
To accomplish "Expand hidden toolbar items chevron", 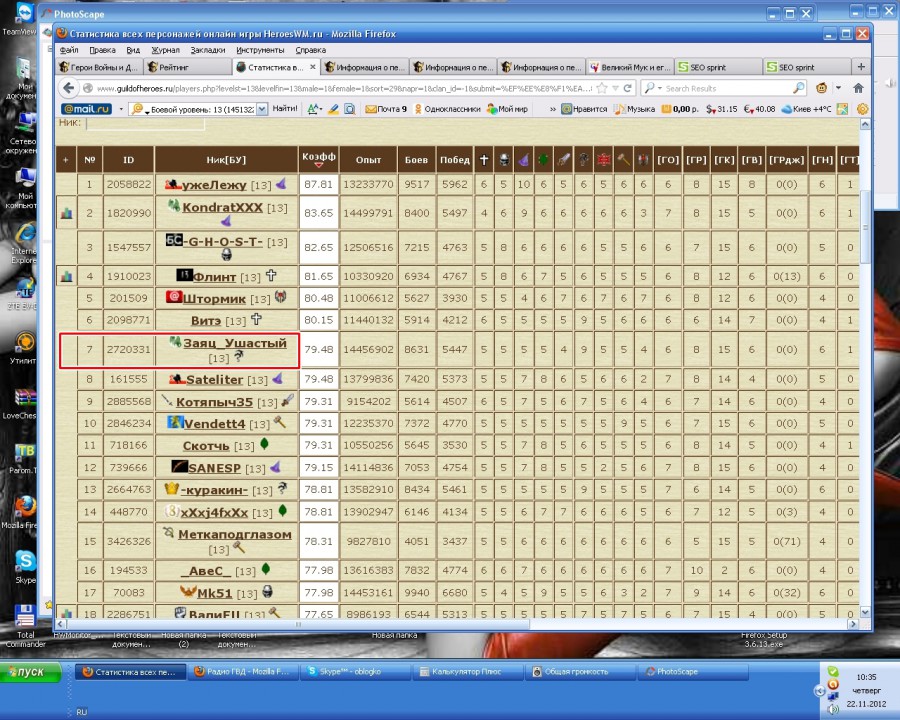I will pos(553,109).
